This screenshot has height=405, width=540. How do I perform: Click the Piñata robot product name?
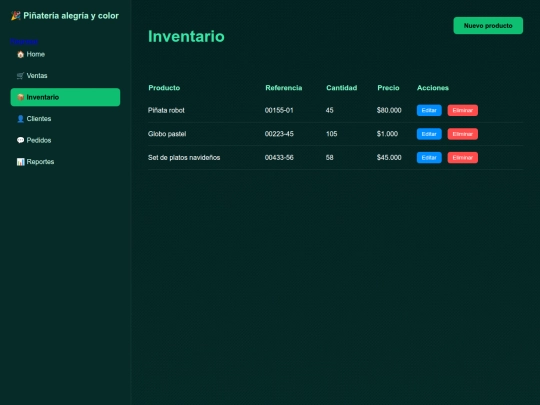[166, 110]
